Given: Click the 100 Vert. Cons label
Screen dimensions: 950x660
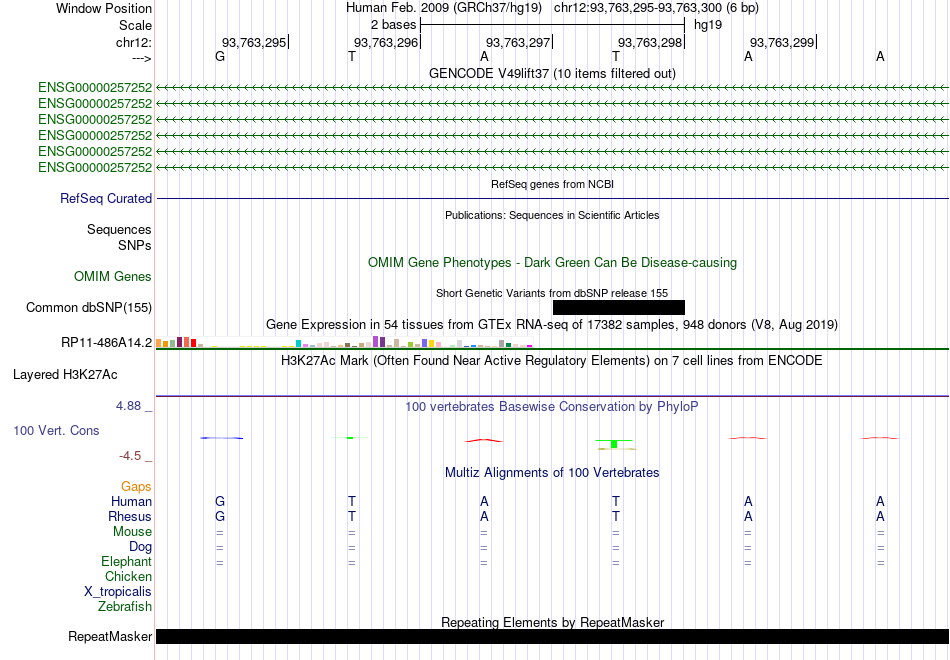Looking at the screenshot, I should point(56,430).
